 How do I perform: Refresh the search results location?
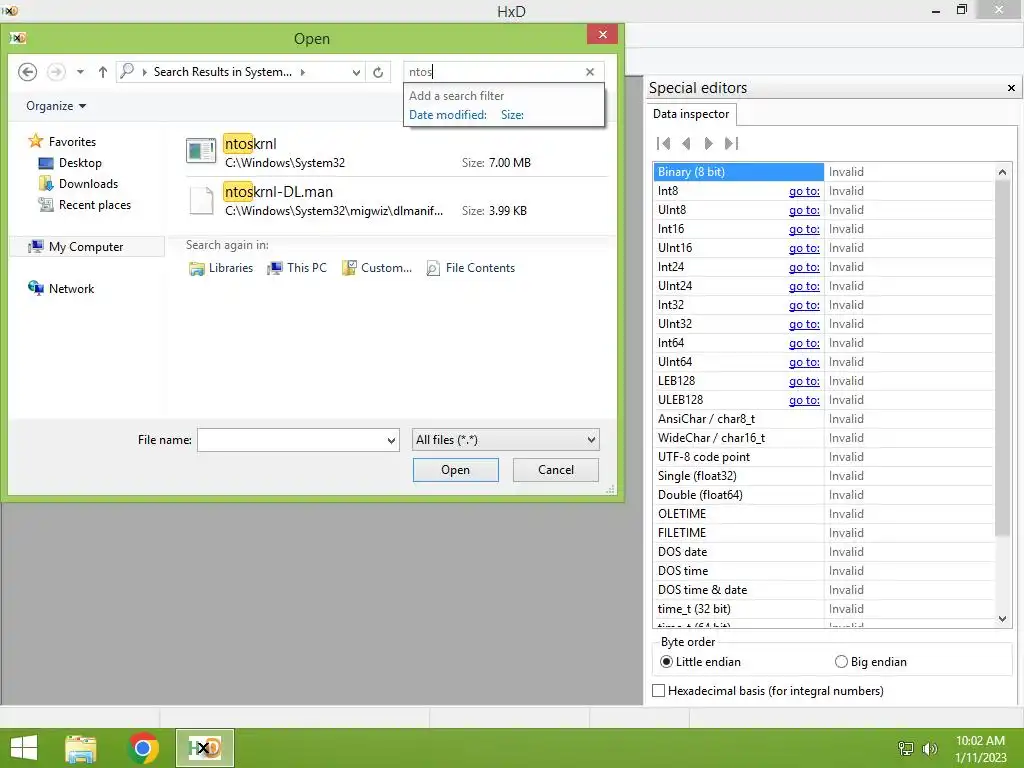coord(378,72)
